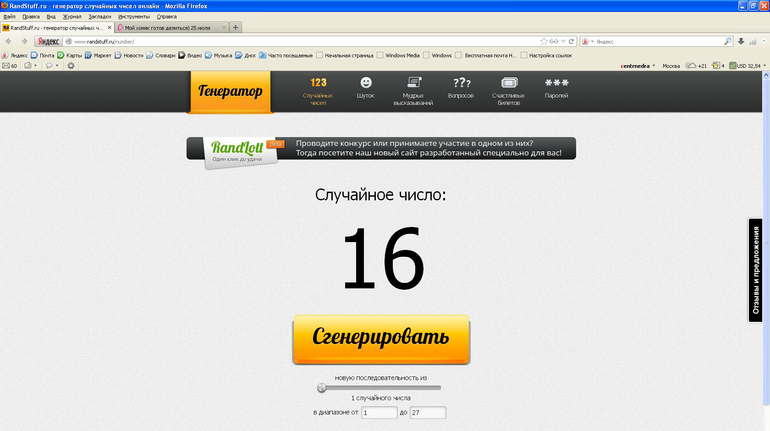Open the Бесплатная почта bookmark
Viewport: 770px width, 431px height.
(x=486, y=55)
